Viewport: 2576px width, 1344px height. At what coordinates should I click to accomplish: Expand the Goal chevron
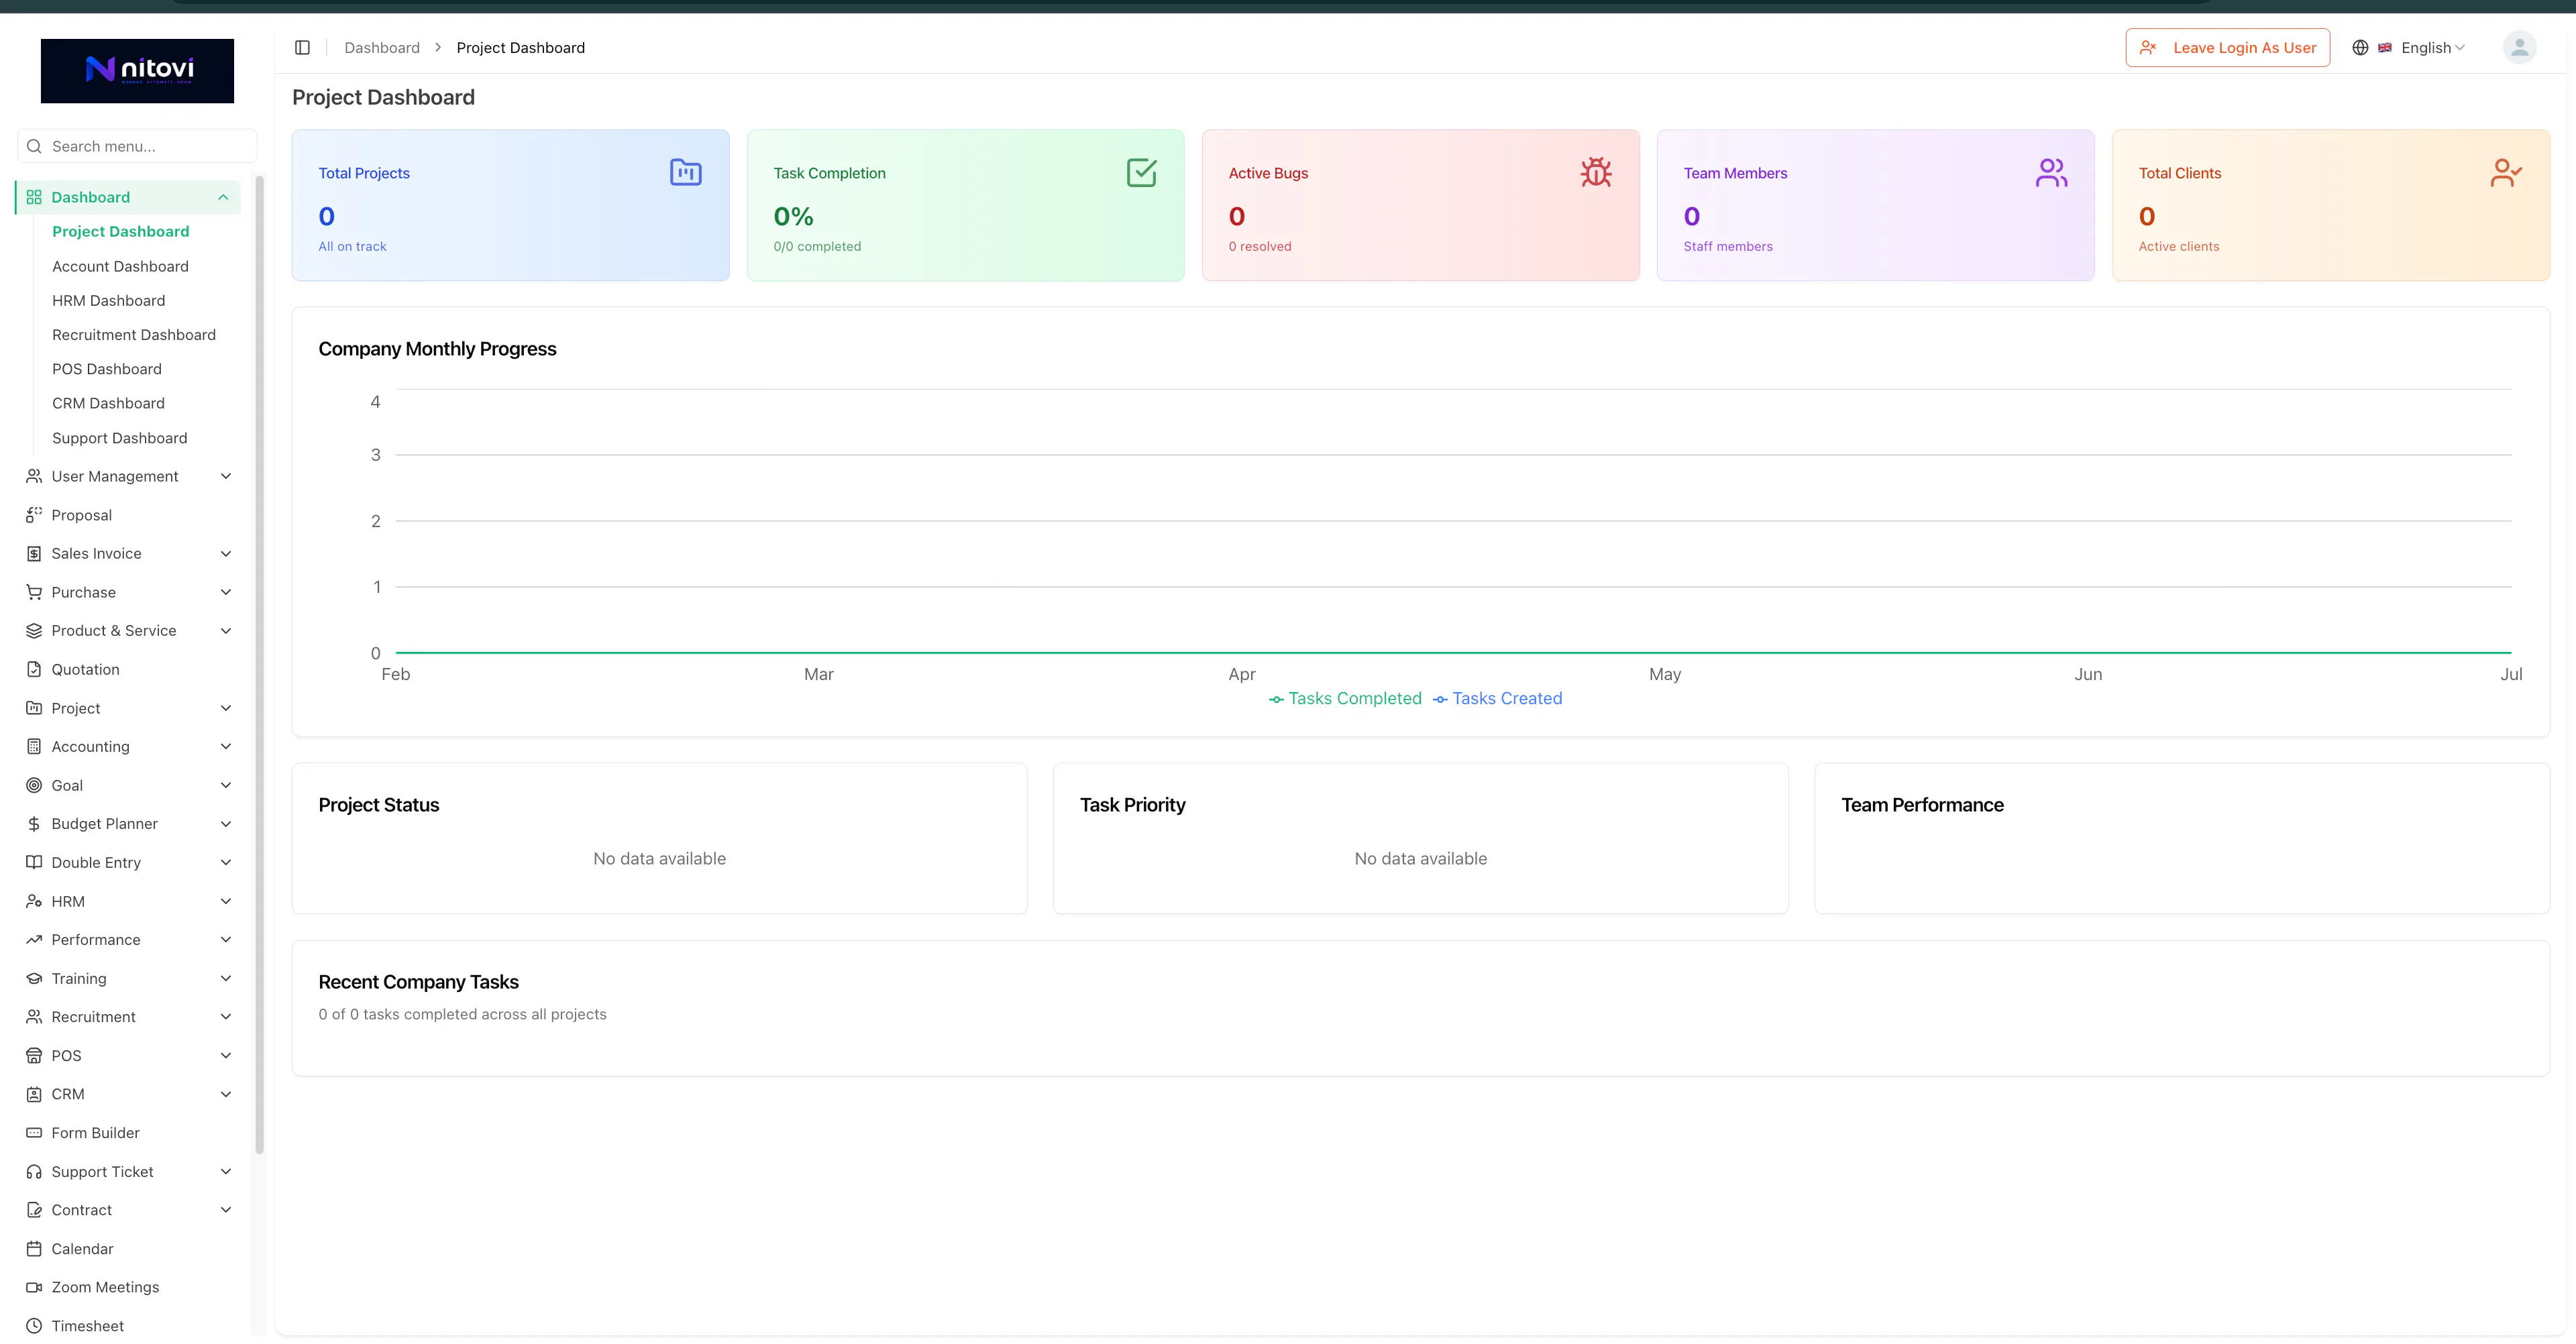[226, 786]
